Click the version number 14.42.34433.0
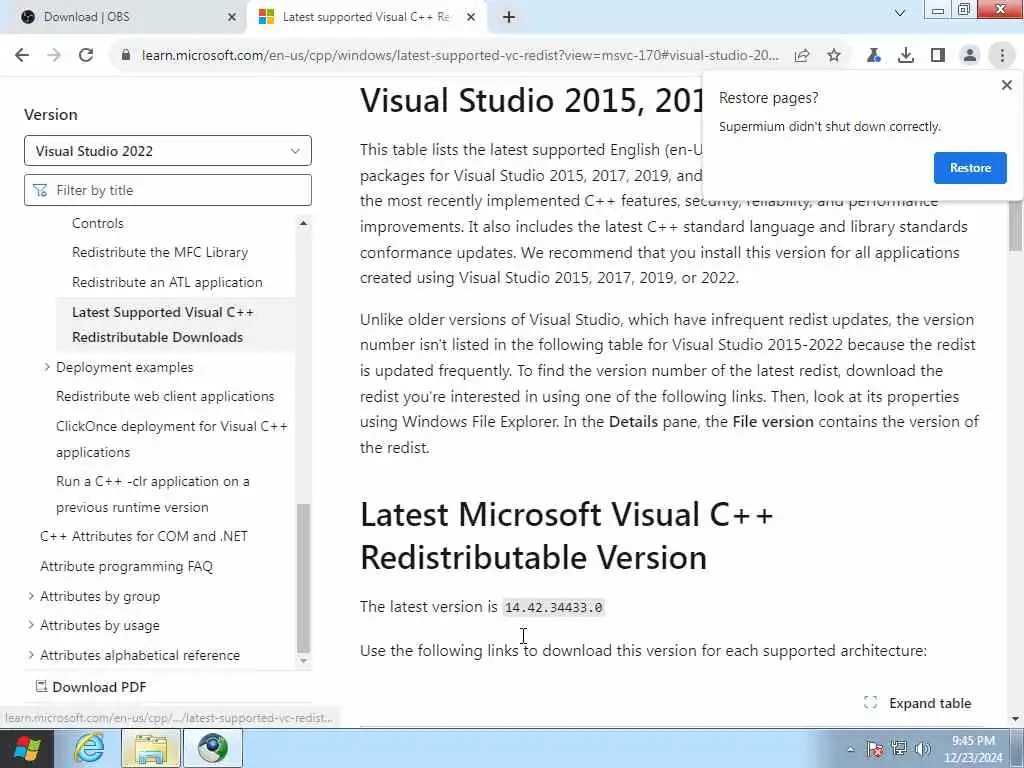Screen dimensions: 1024x768 click(x=554, y=607)
